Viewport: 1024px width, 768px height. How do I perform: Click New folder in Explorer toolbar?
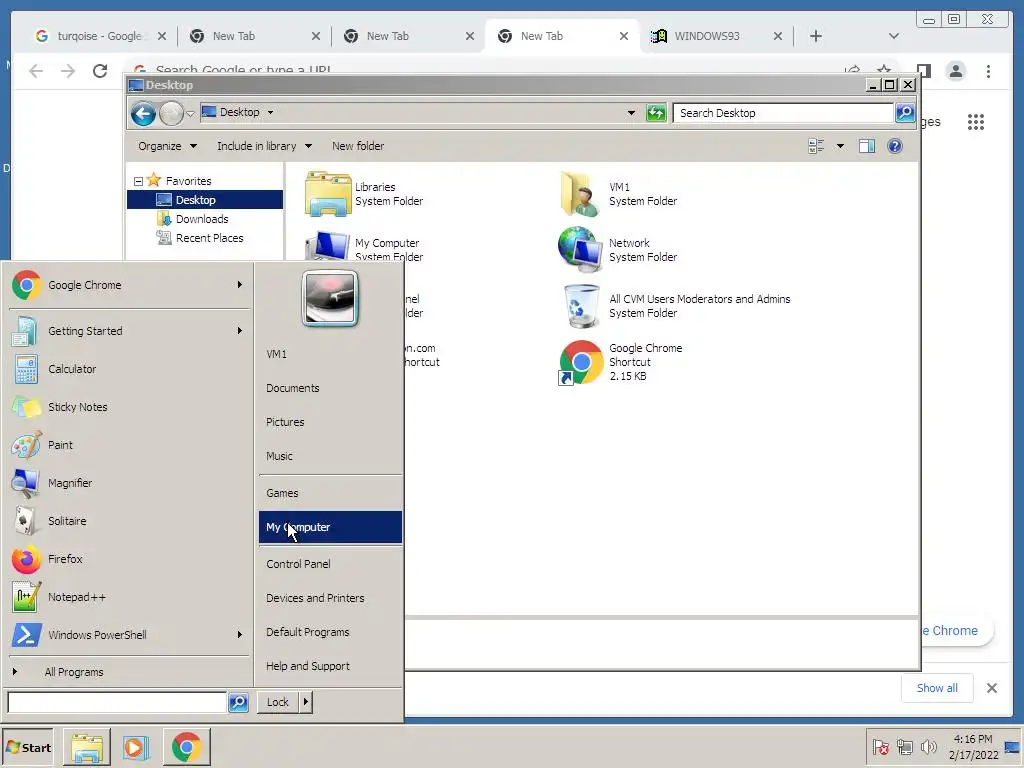pyautogui.click(x=358, y=146)
